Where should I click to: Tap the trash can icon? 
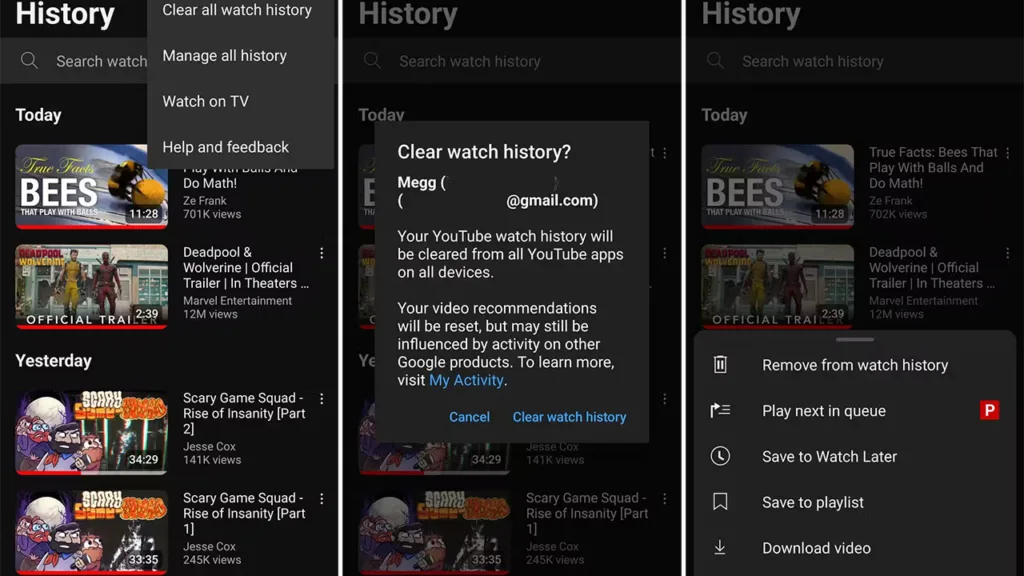(x=720, y=364)
